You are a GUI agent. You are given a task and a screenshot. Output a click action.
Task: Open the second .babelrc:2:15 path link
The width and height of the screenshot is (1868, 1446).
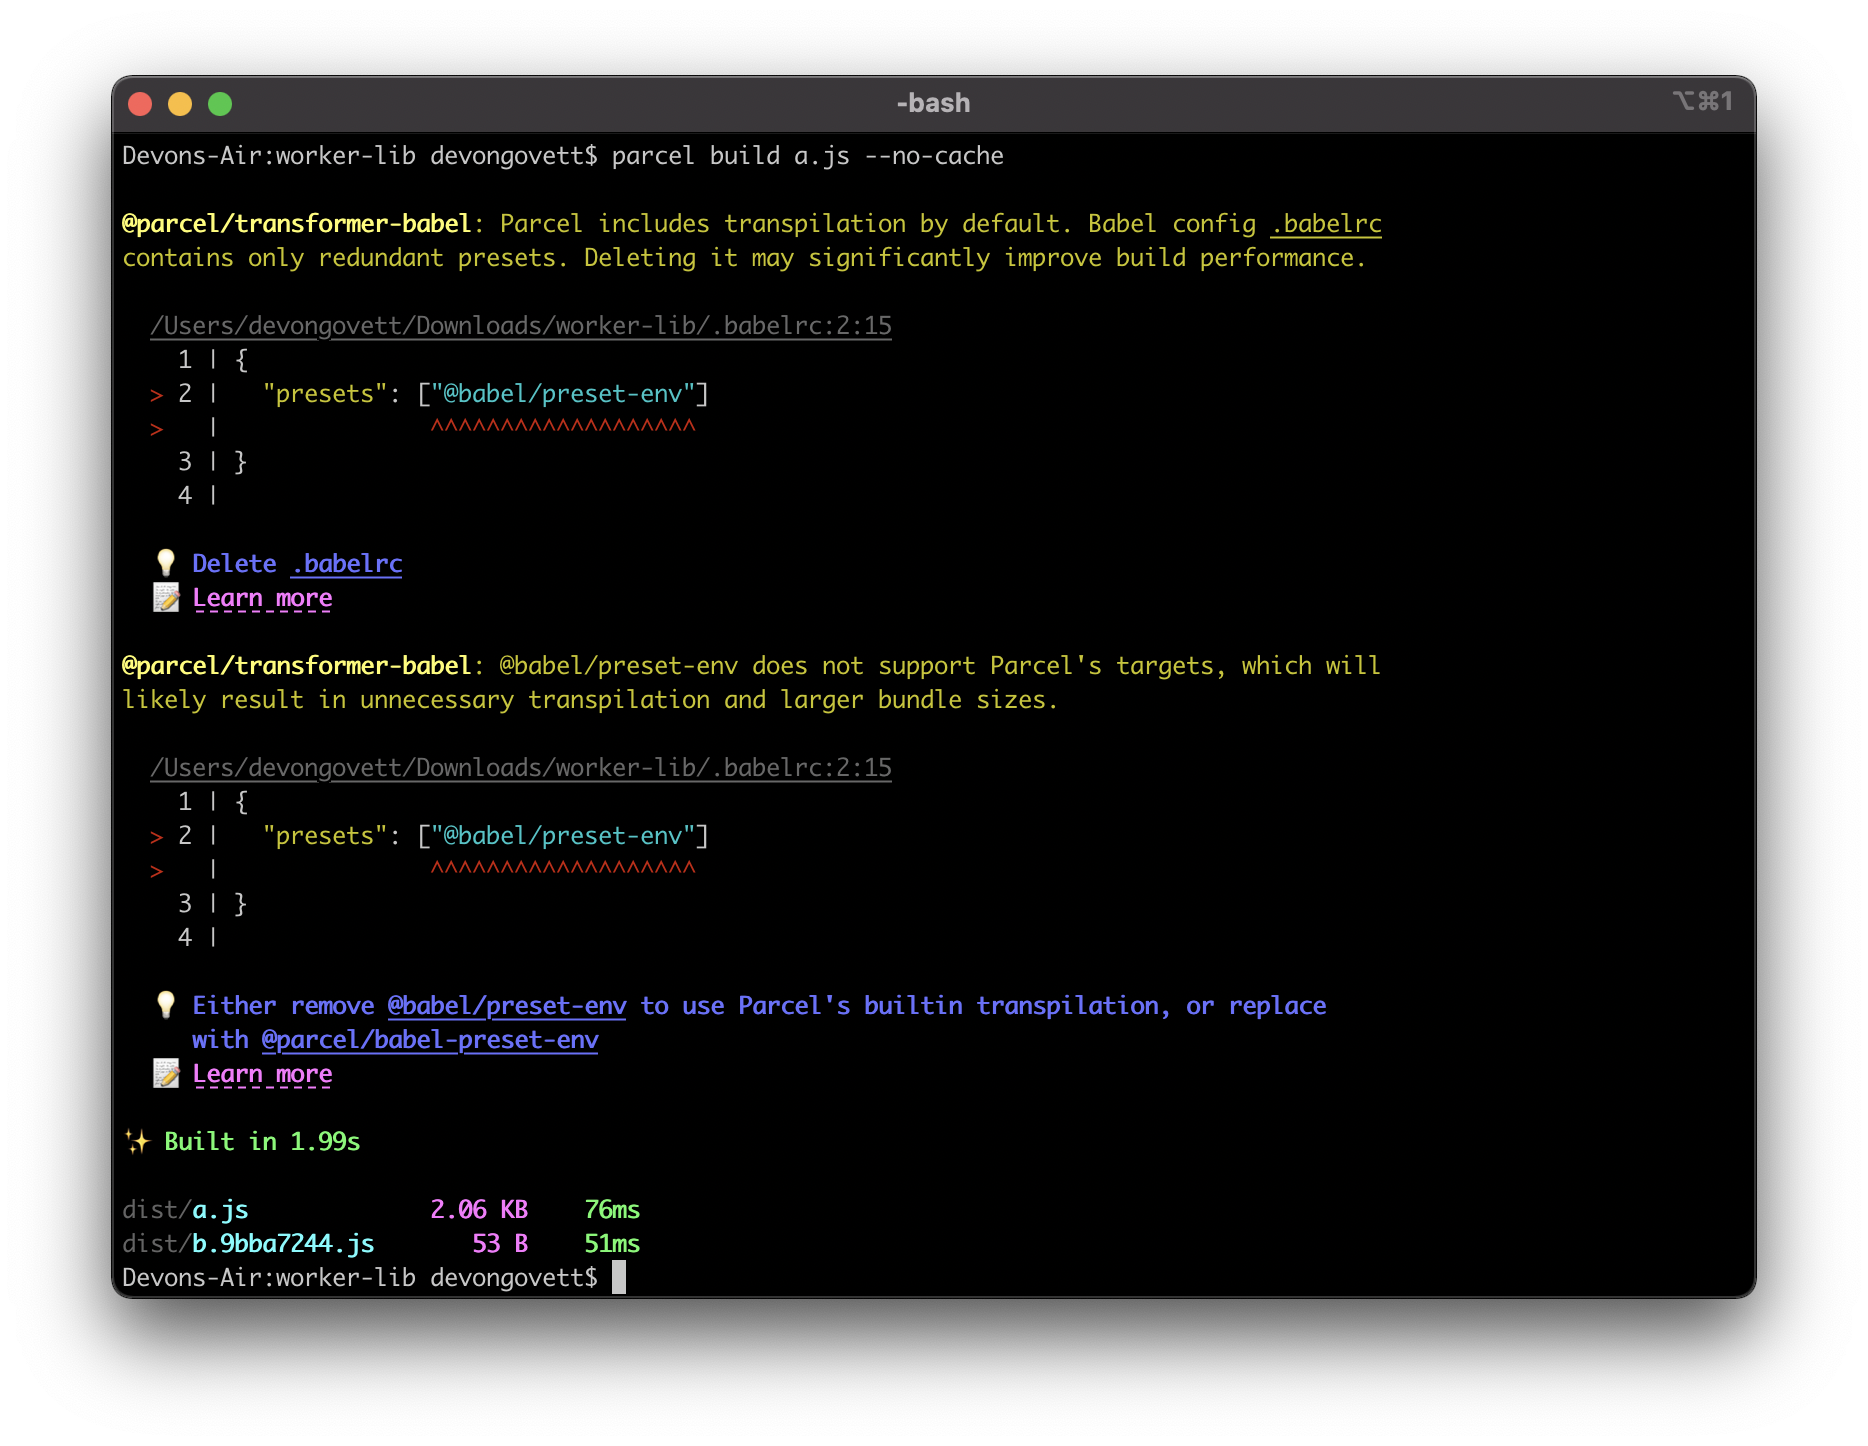[x=521, y=767]
